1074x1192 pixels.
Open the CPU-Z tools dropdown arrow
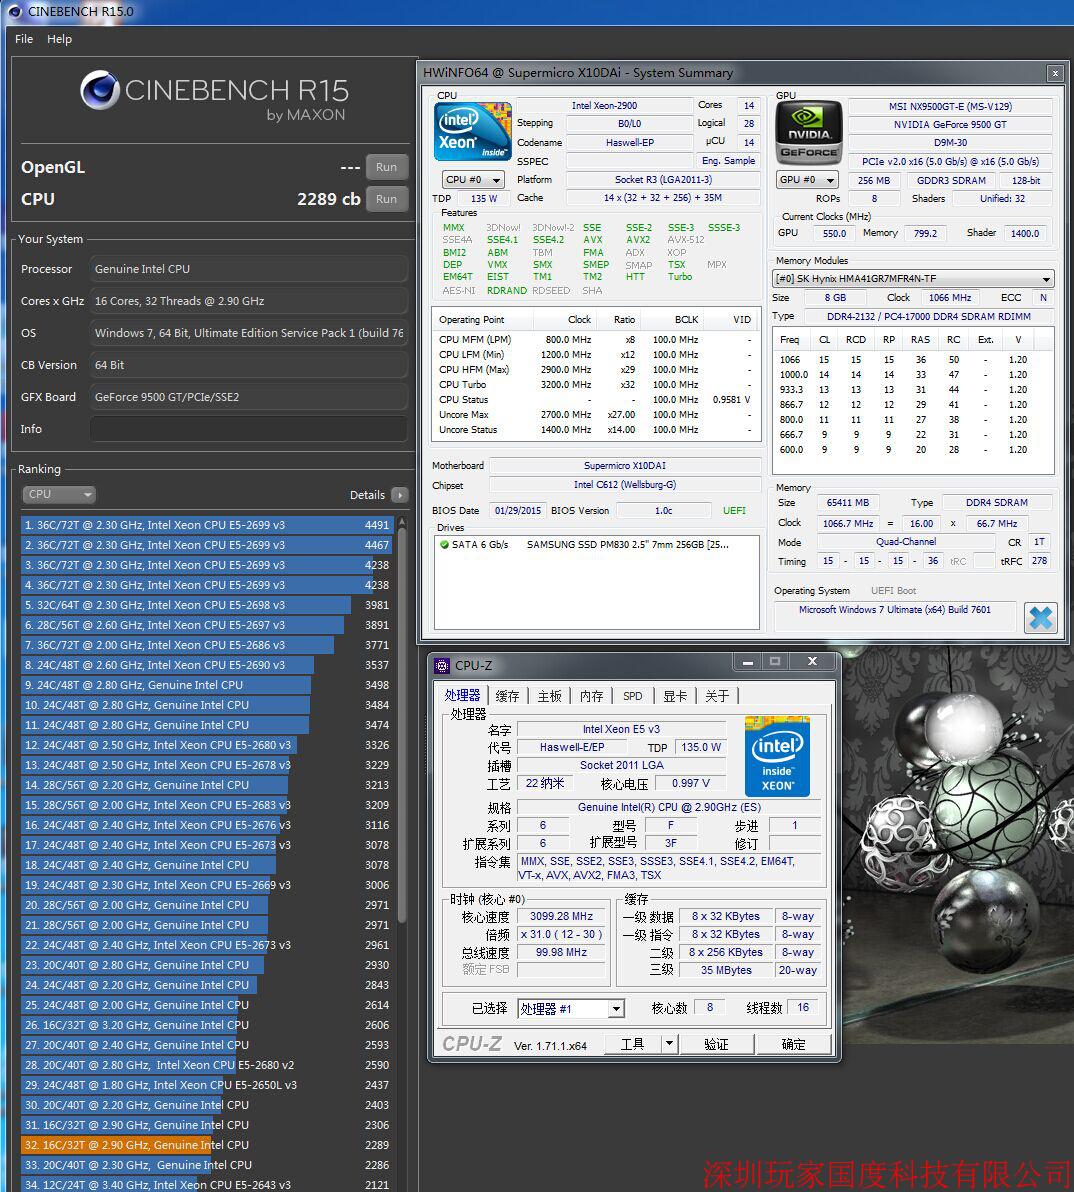[x=670, y=1044]
